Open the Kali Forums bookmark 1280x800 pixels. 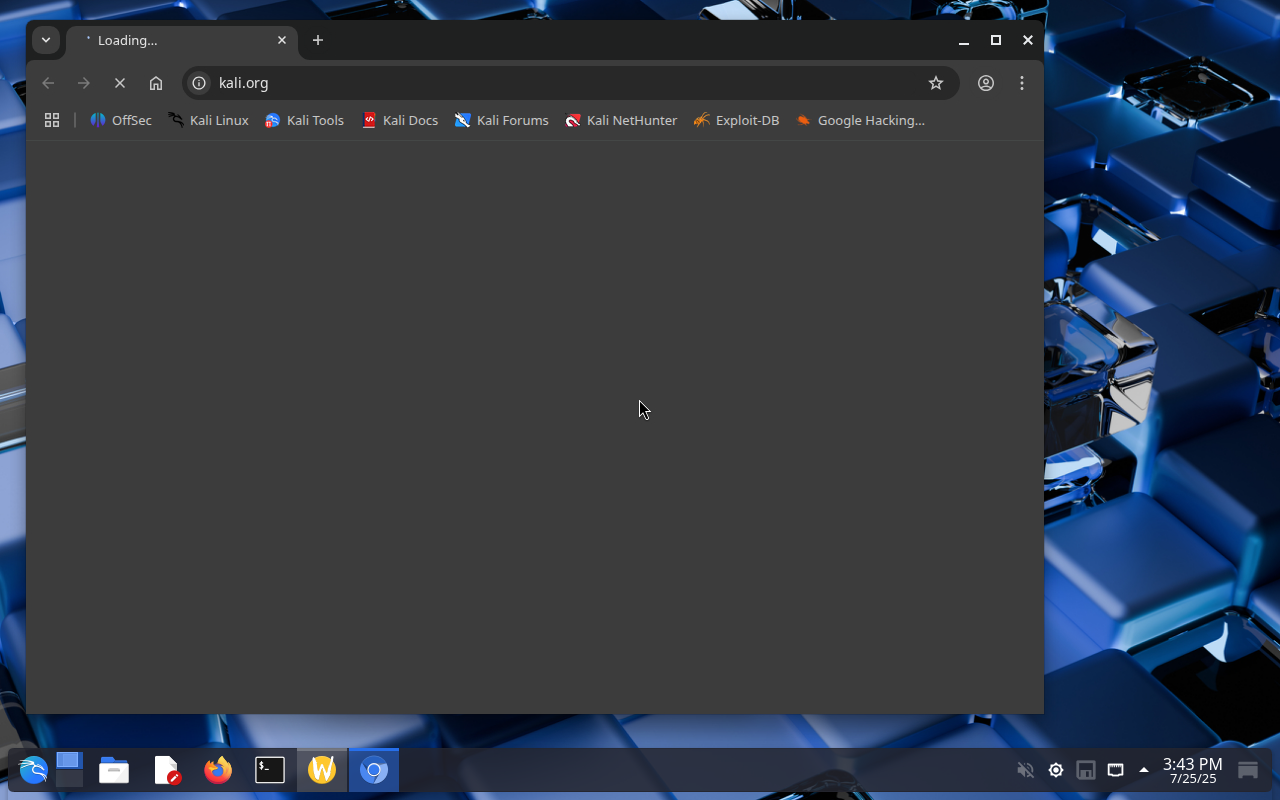pyautogui.click(x=501, y=120)
